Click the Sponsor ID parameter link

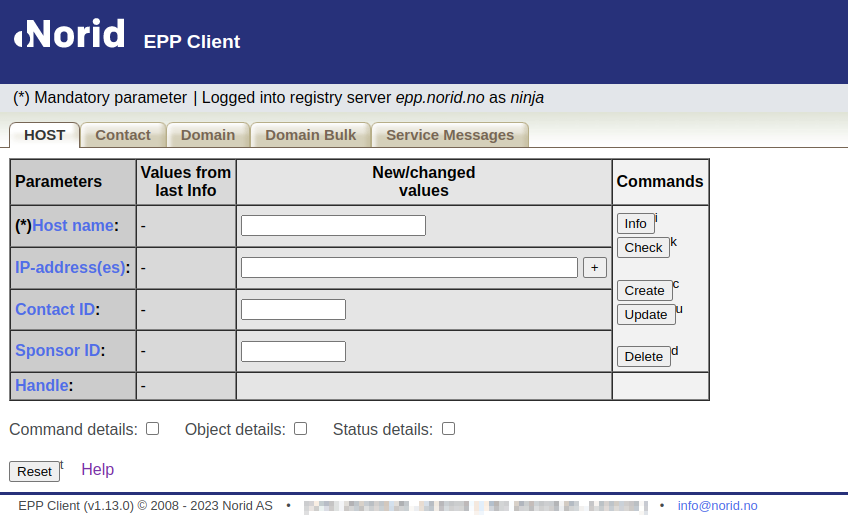click(58, 351)
